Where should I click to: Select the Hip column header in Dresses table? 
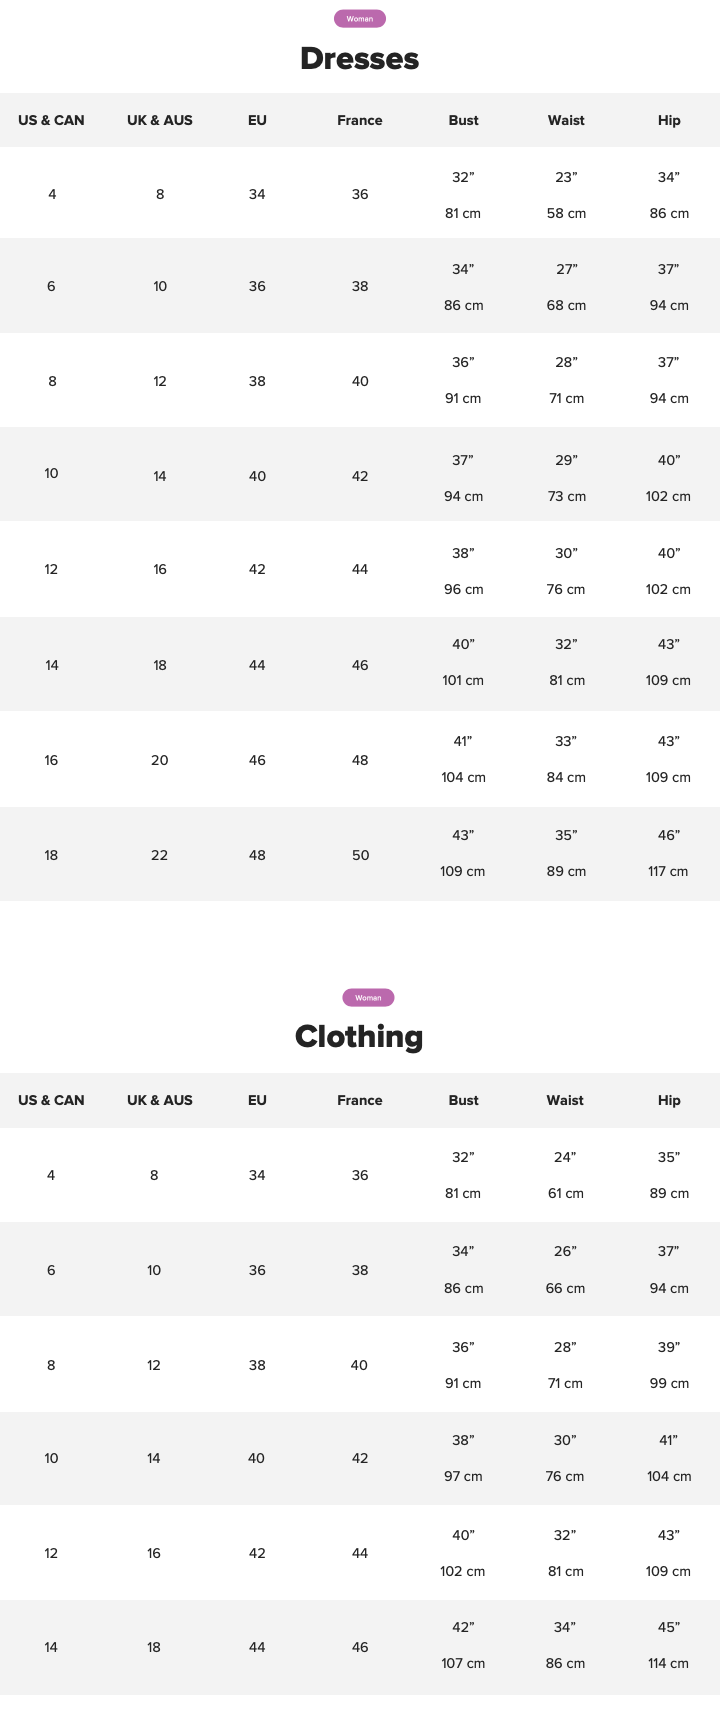[x=669, y=120]
